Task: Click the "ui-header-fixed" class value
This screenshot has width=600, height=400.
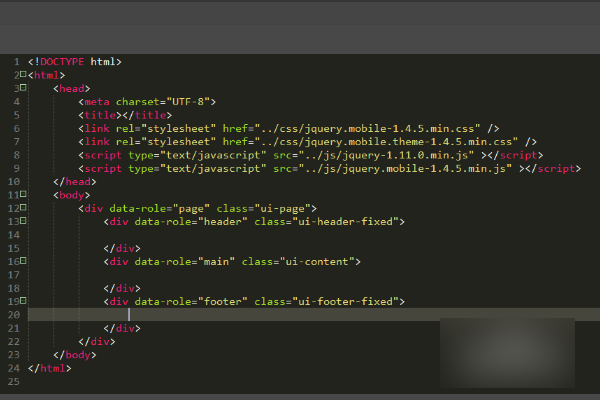Action: [x=345, y=222]
